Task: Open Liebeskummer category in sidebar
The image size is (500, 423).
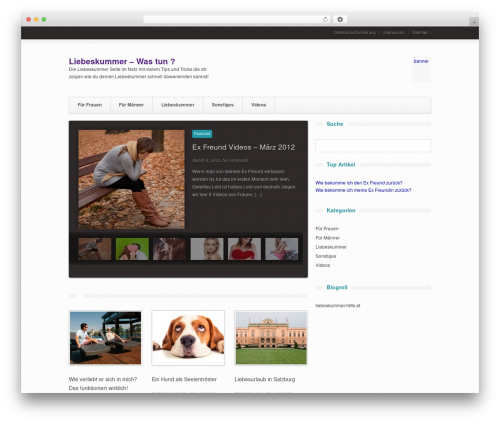Action: (x=331, y=247)
